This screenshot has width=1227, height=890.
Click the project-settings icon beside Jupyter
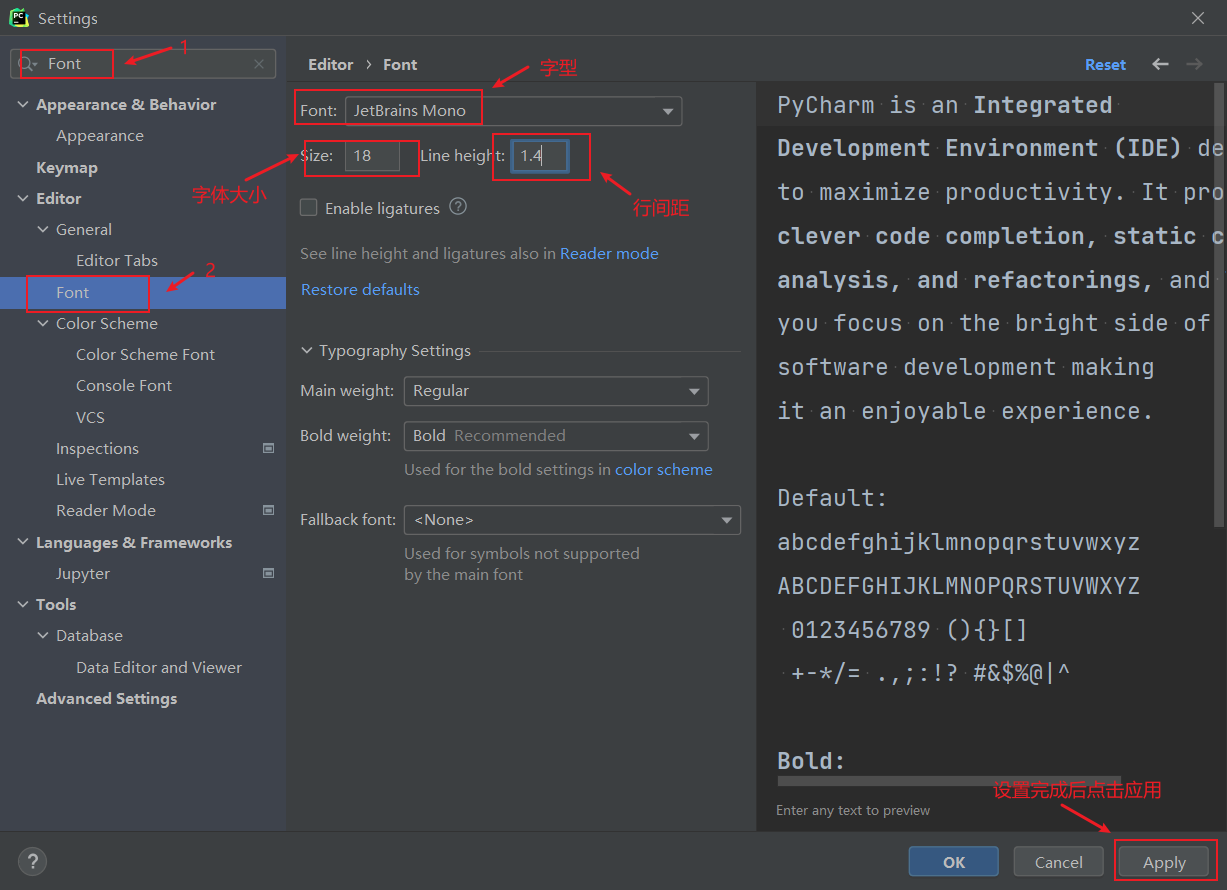click(x=268, y=573)
